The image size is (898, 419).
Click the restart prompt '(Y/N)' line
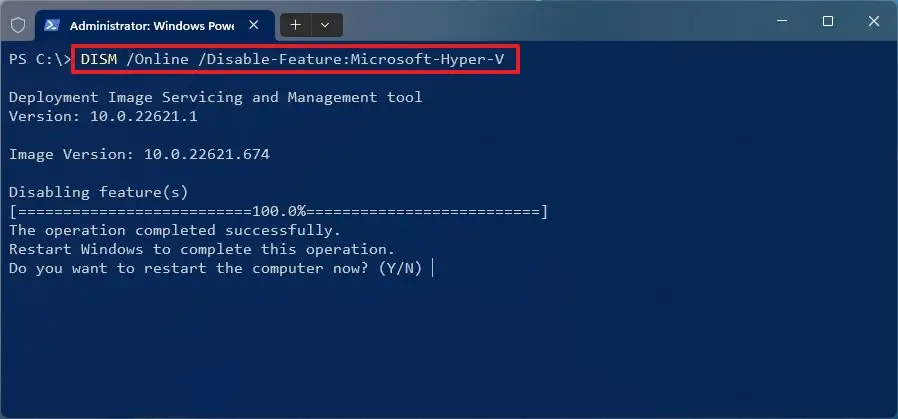[x=215, y=268]
